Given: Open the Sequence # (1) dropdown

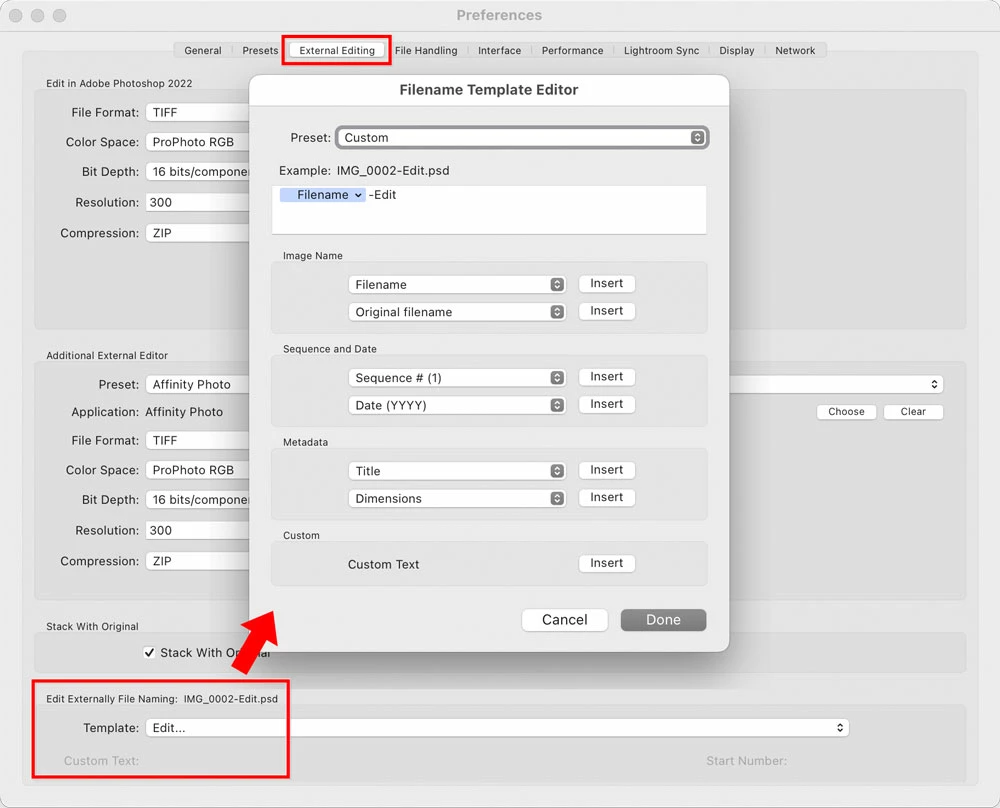Looking at the screenshot, I should [457, 378].
